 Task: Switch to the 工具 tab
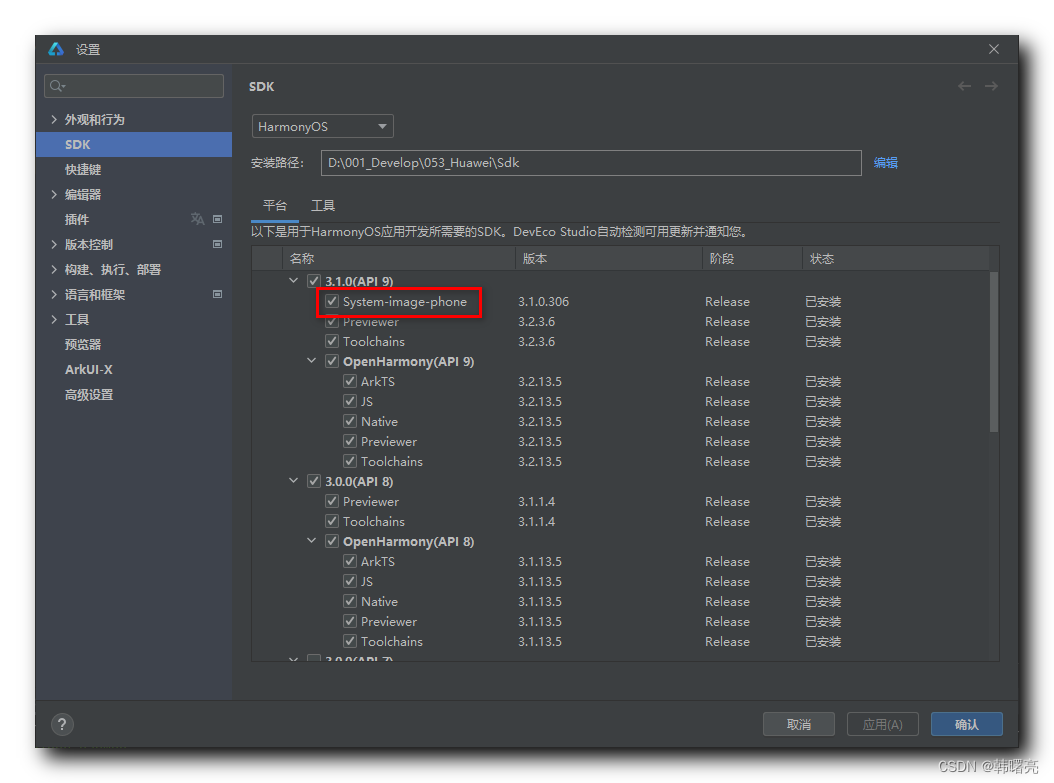tap(323, 206)
